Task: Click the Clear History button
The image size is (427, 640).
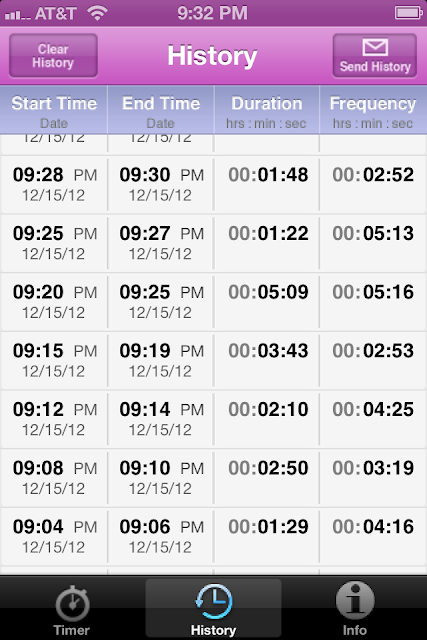Action: [x=53, y=56]
